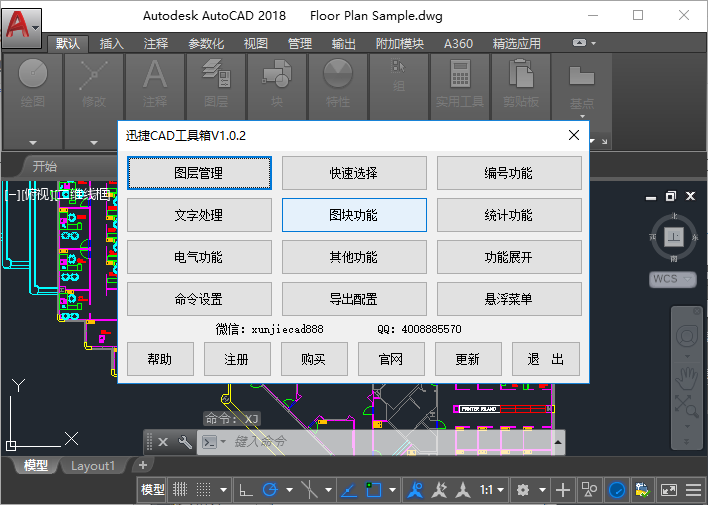Click the 修改 (Modify) panel icon

click(x=93, y=74)
